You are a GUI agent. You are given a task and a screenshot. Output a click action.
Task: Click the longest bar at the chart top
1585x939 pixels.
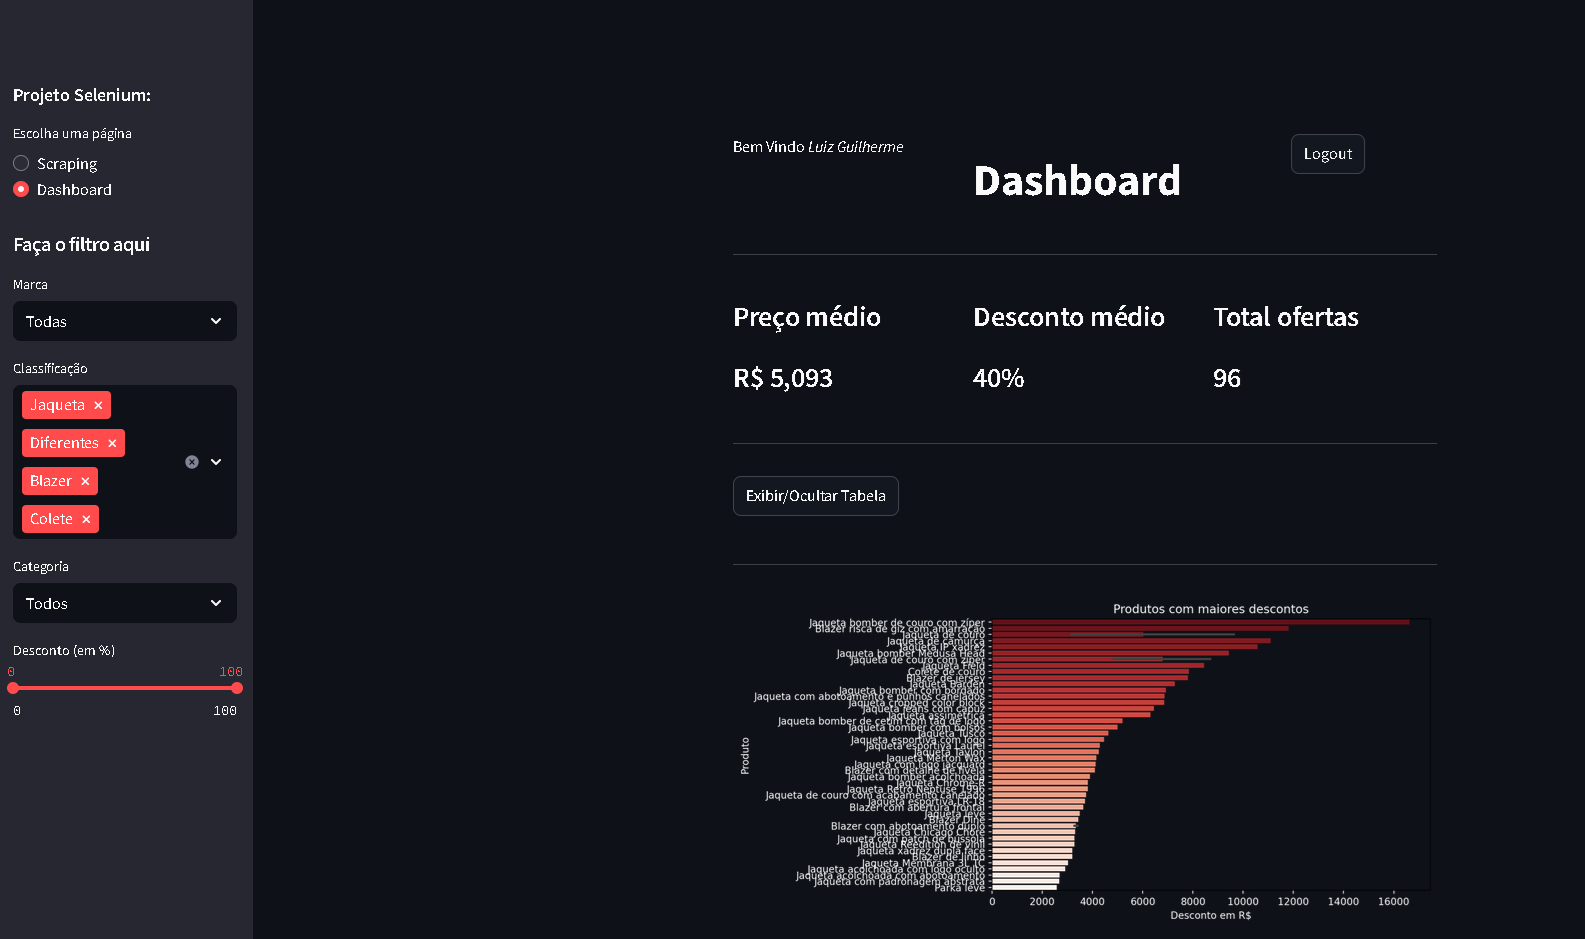click(1200, 622)
